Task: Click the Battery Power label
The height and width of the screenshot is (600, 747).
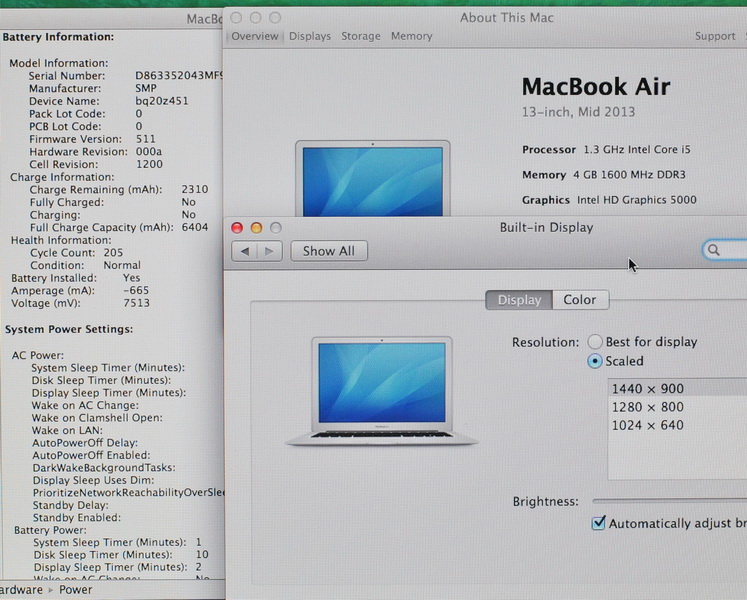Action: click(x=50, y=530)
